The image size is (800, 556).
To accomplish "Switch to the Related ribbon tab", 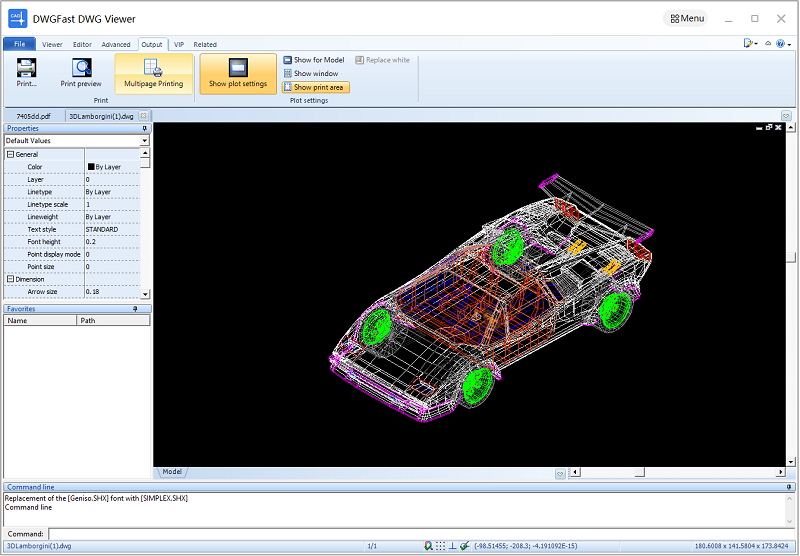I will 205,44.
